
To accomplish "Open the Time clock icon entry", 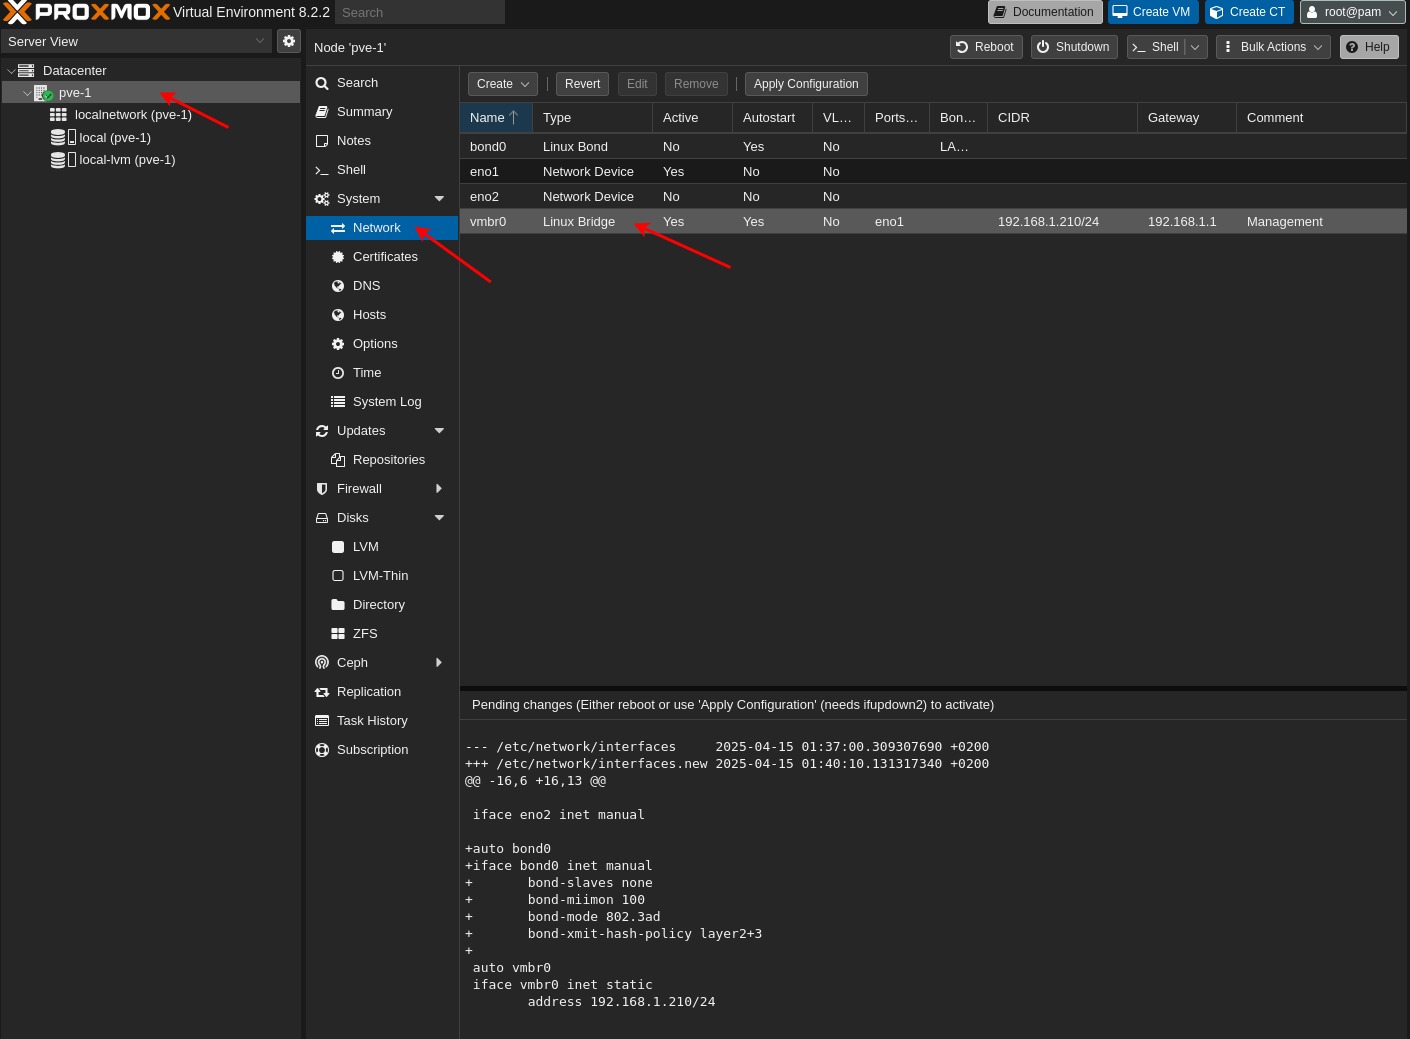I will coord(338,373).
